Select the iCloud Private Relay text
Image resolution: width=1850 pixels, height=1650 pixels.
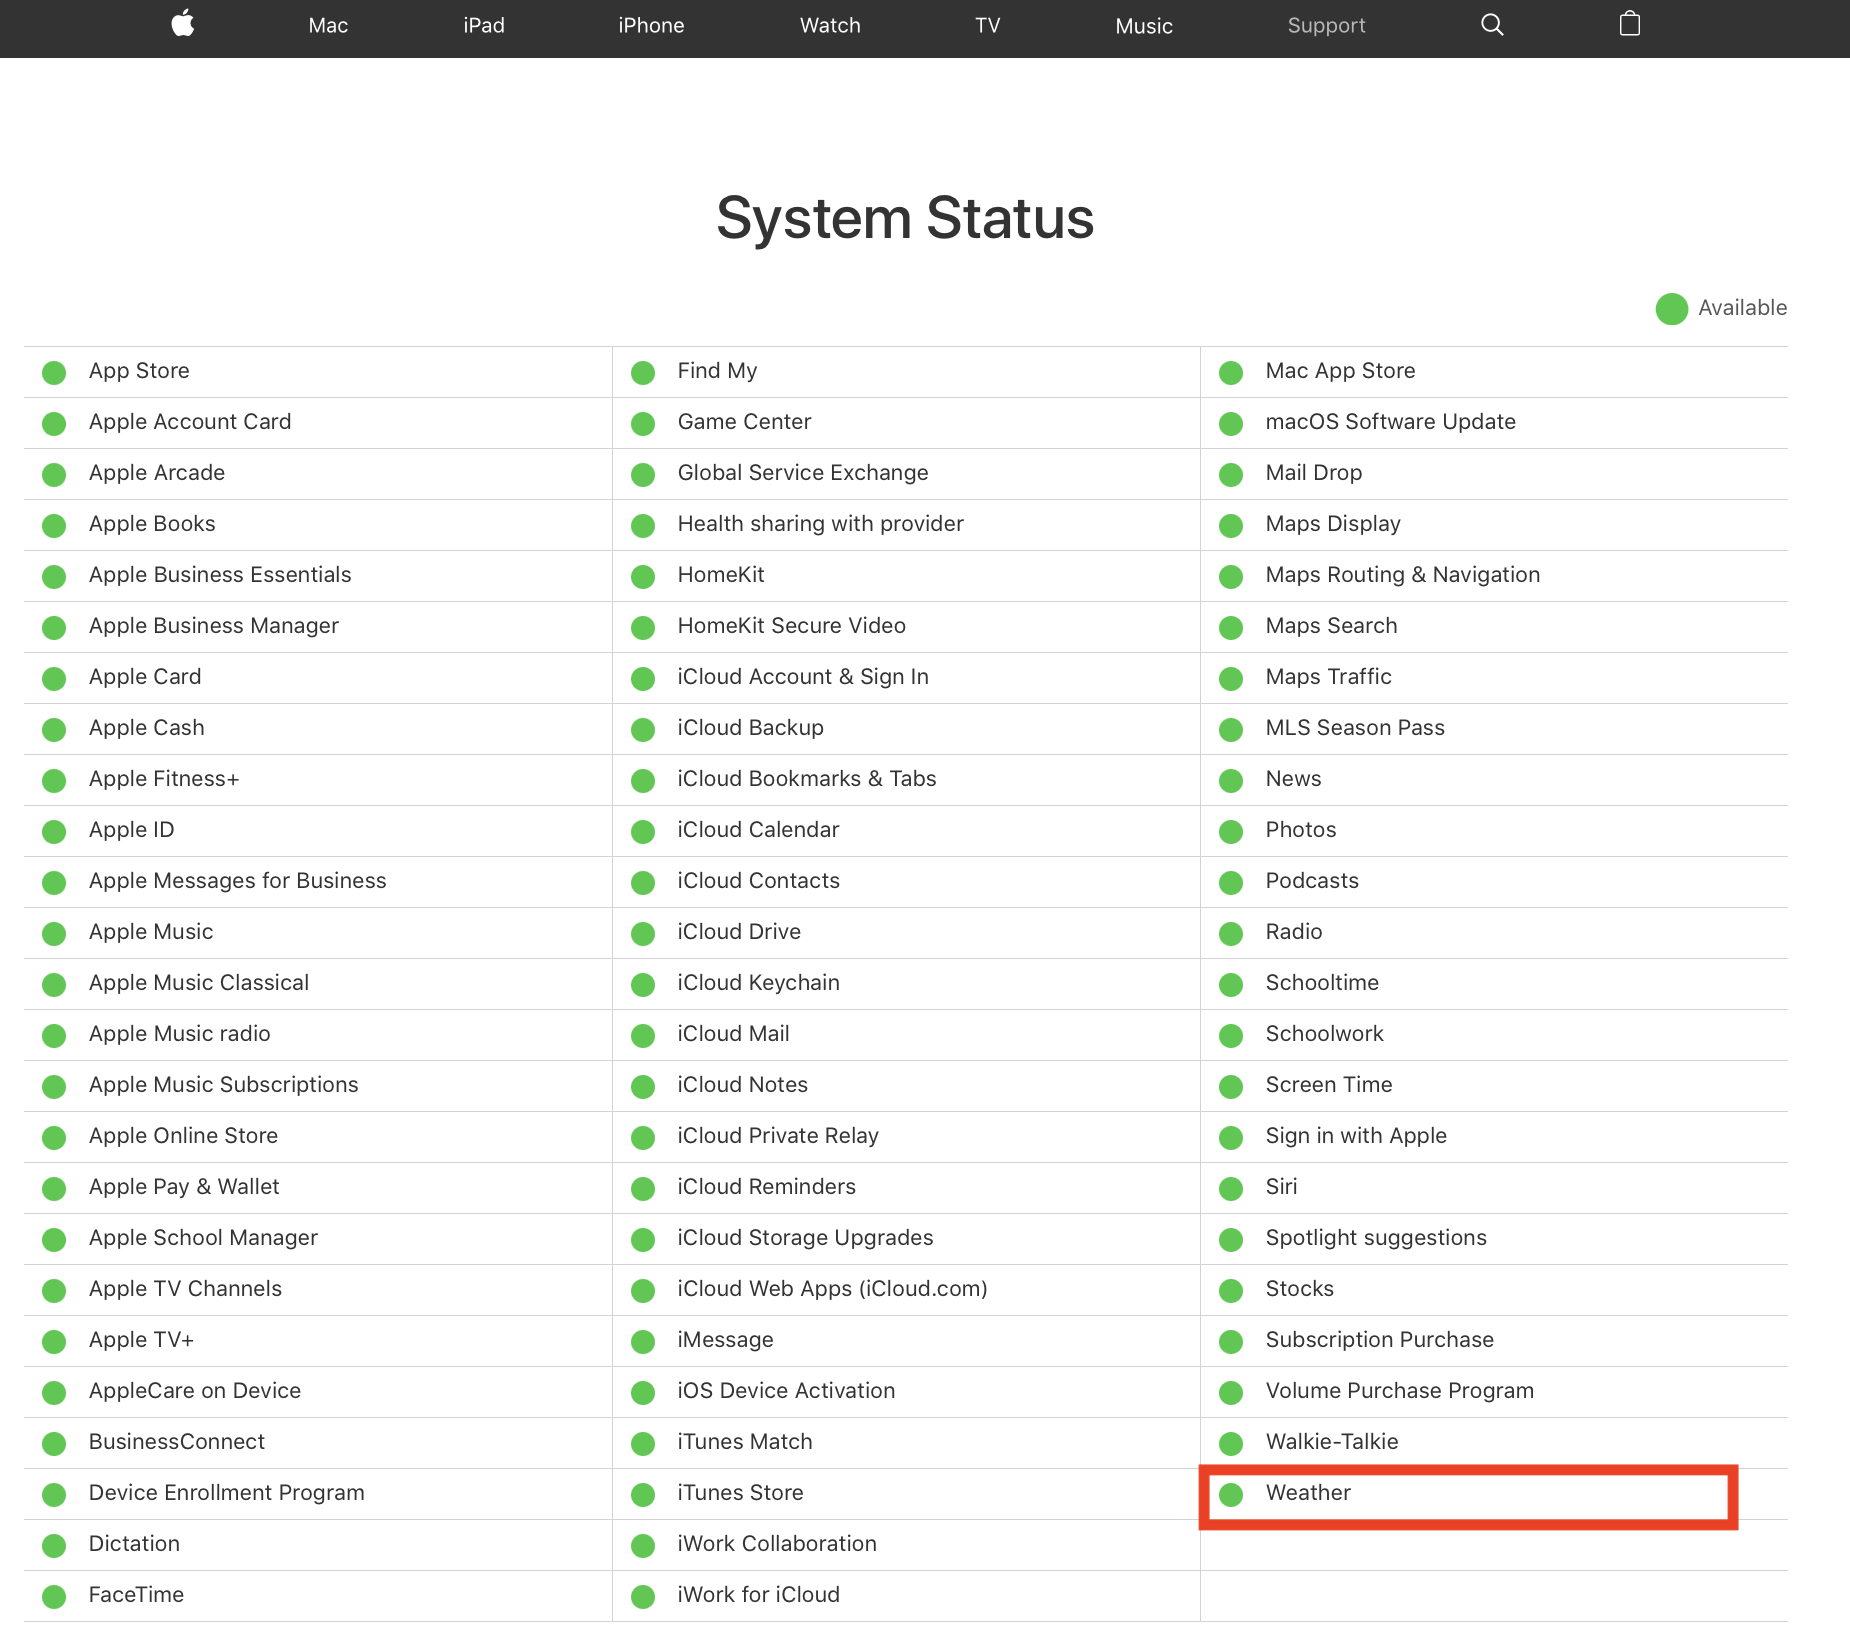point(778,1136)
